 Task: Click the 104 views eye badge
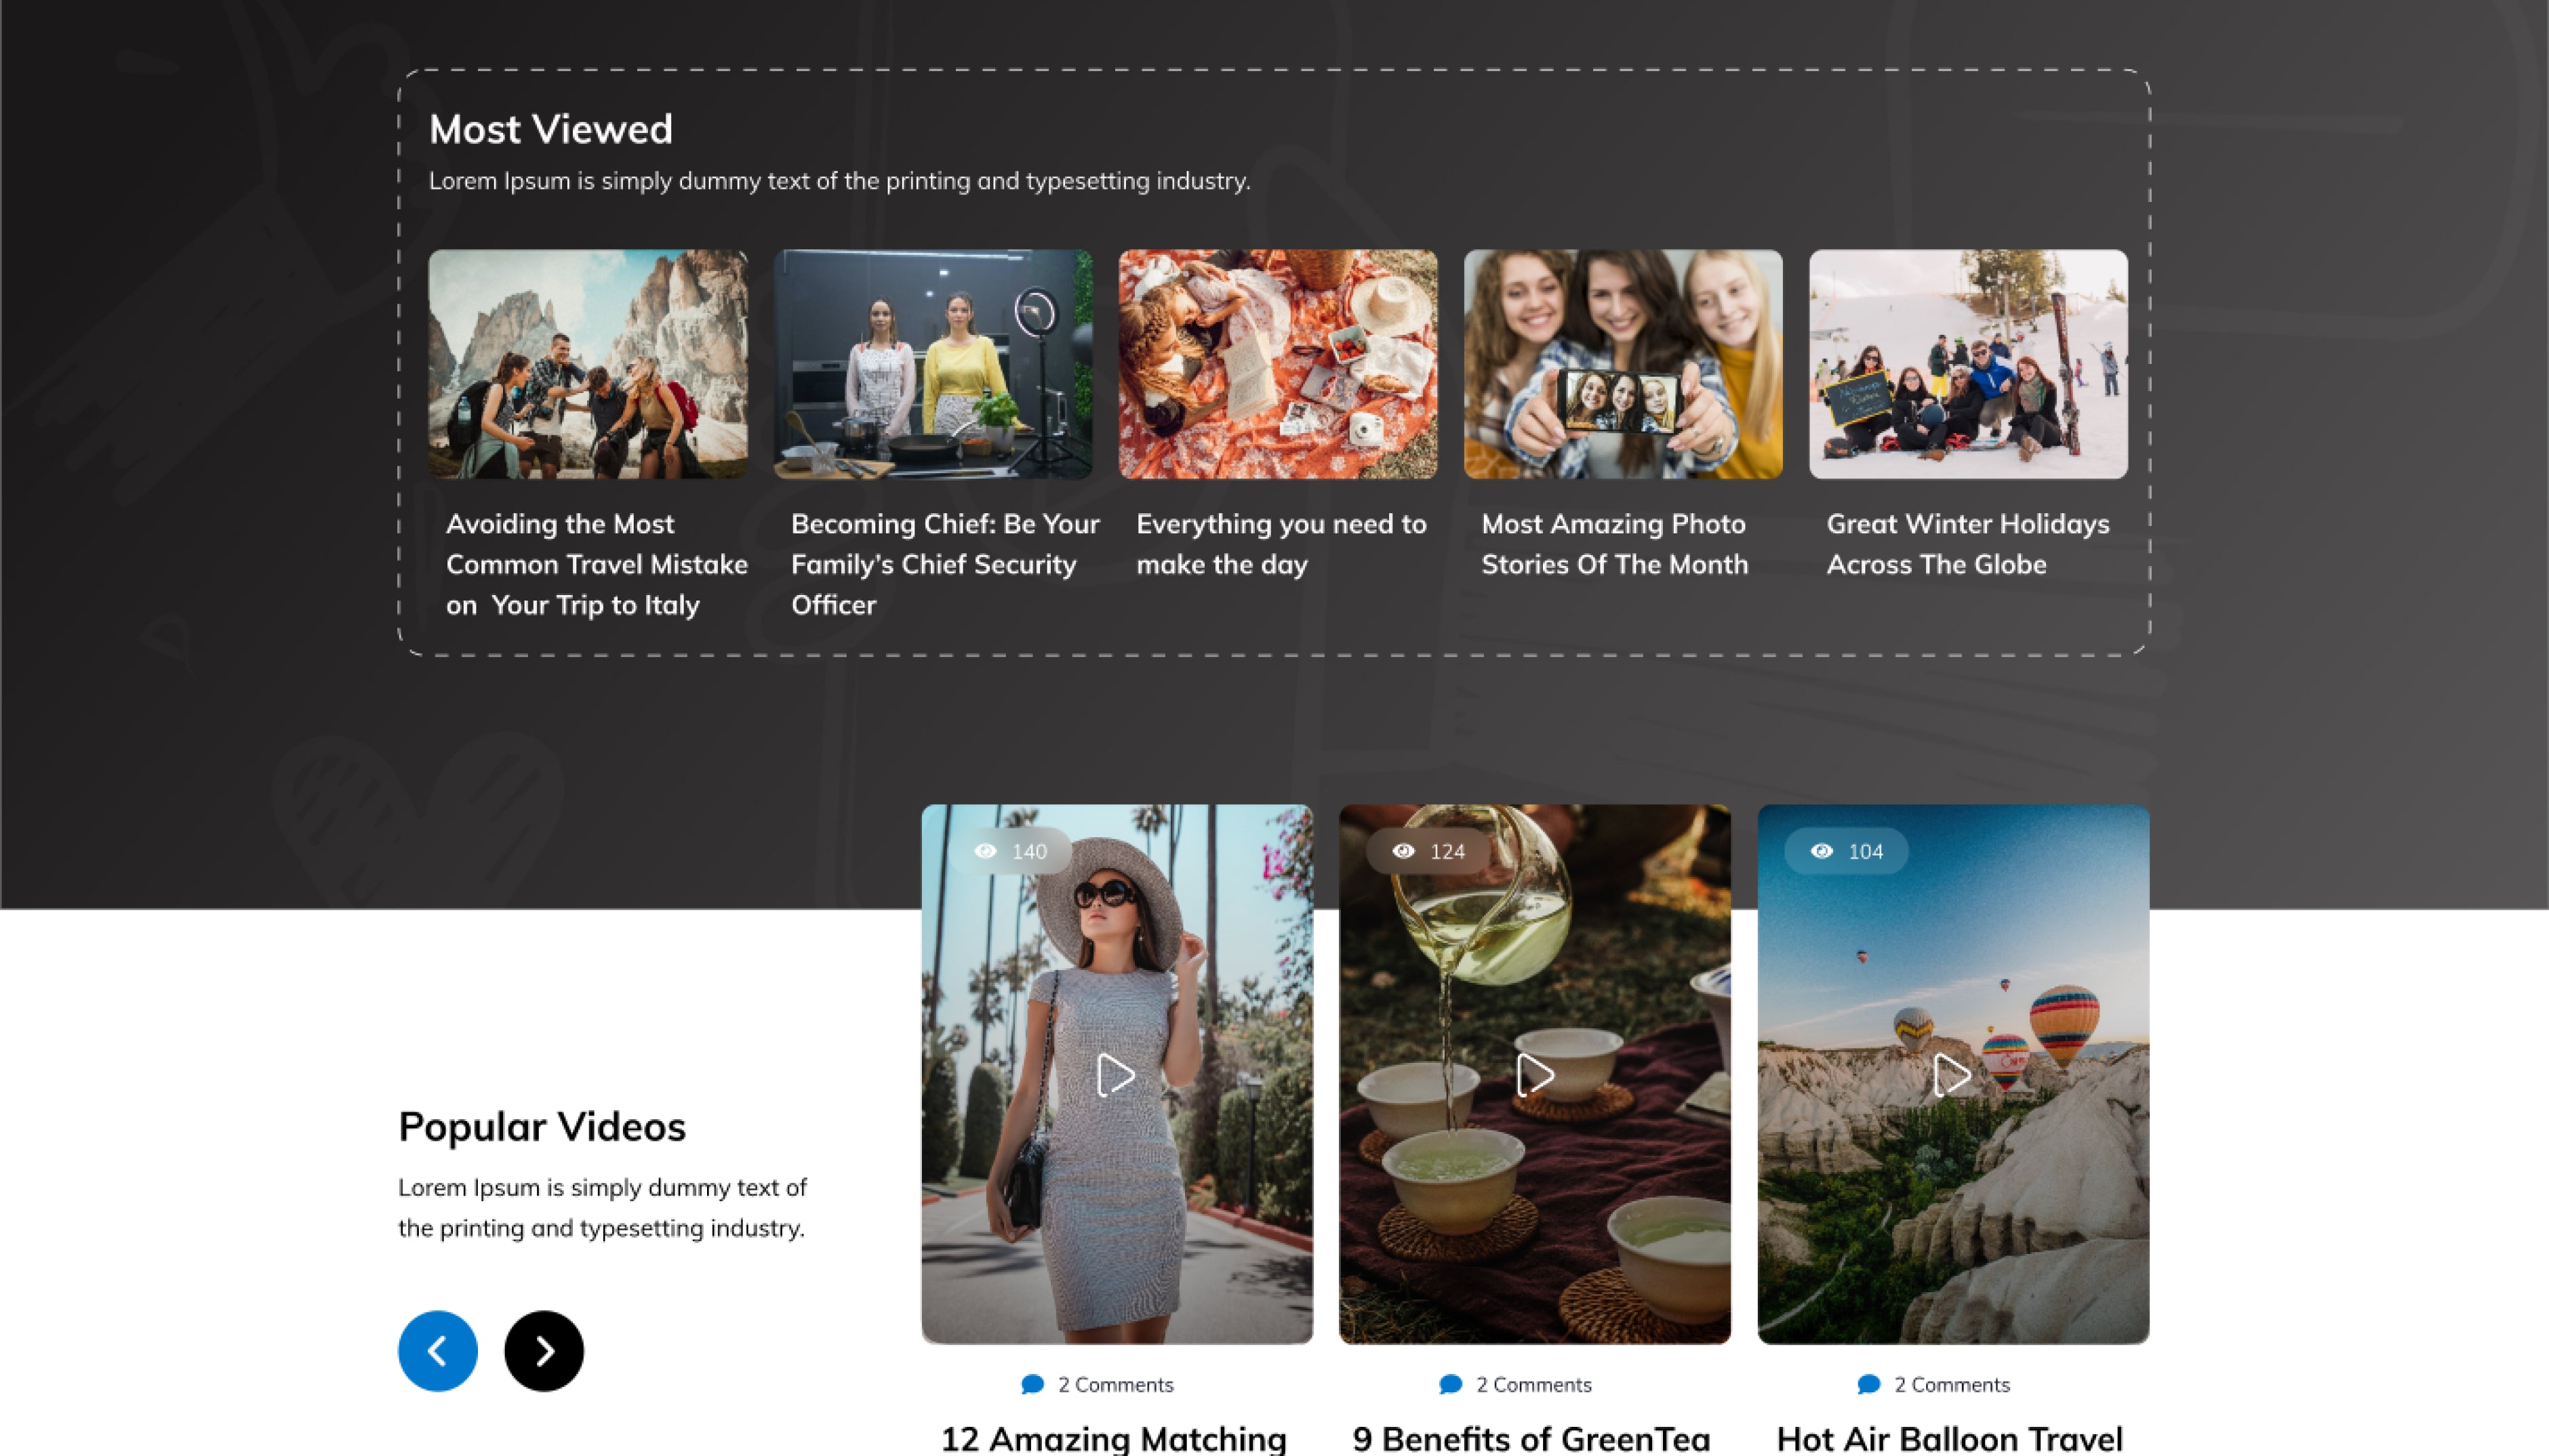point(1846,851)
